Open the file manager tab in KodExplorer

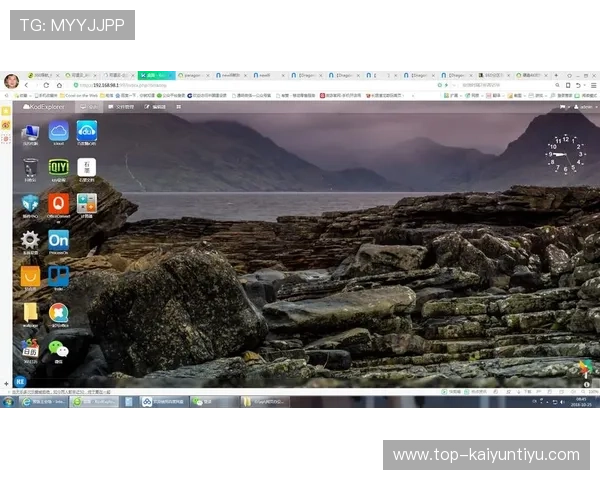pos(122,106)
